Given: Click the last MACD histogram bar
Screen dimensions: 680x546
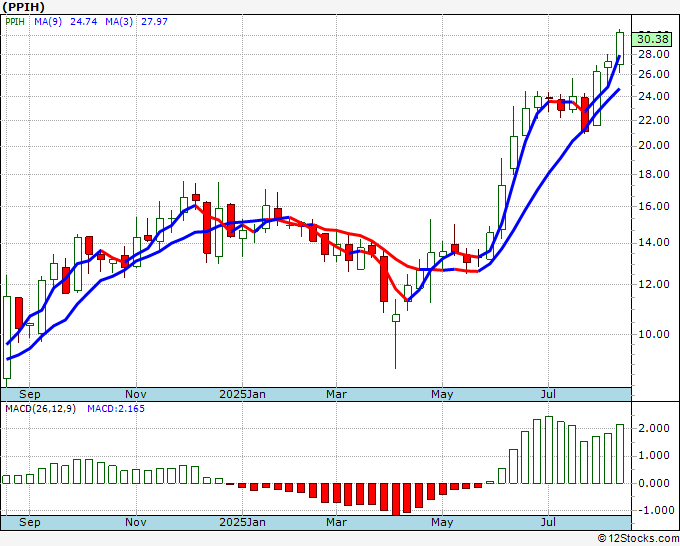Looking at the screenshot, I should pos(620,454).
